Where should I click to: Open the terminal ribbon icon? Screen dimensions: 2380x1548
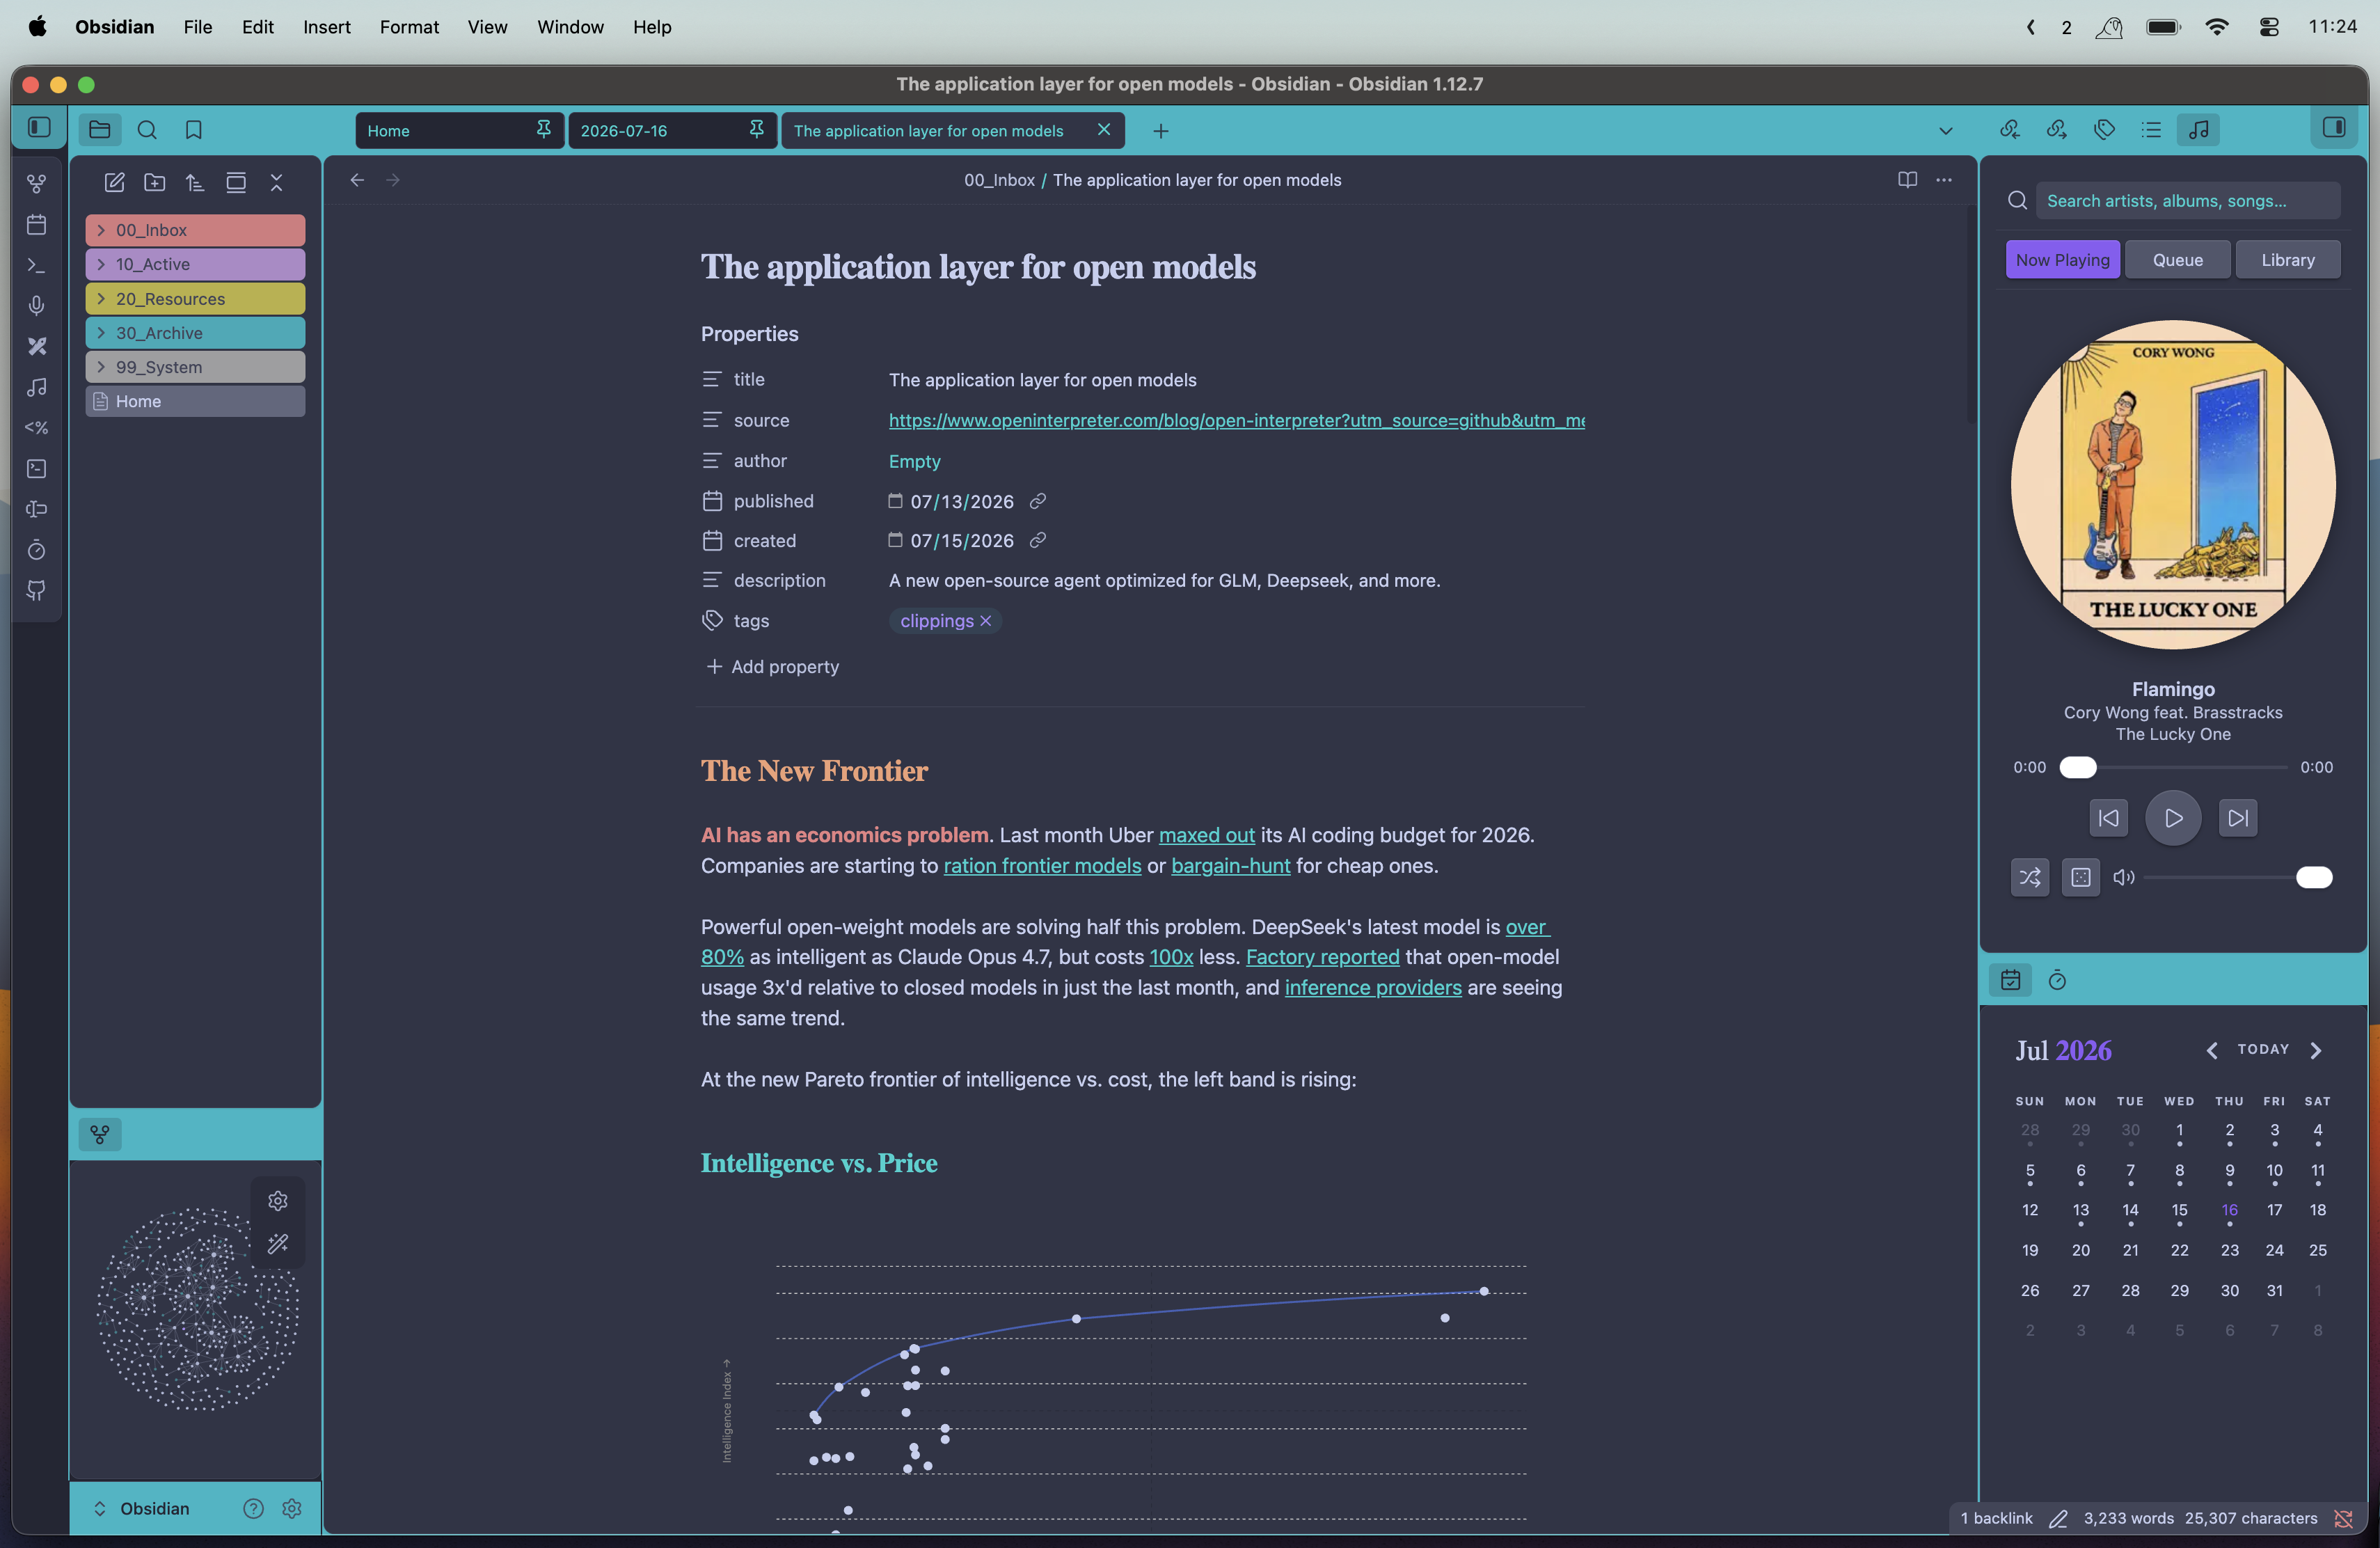(x=37, y=469)
